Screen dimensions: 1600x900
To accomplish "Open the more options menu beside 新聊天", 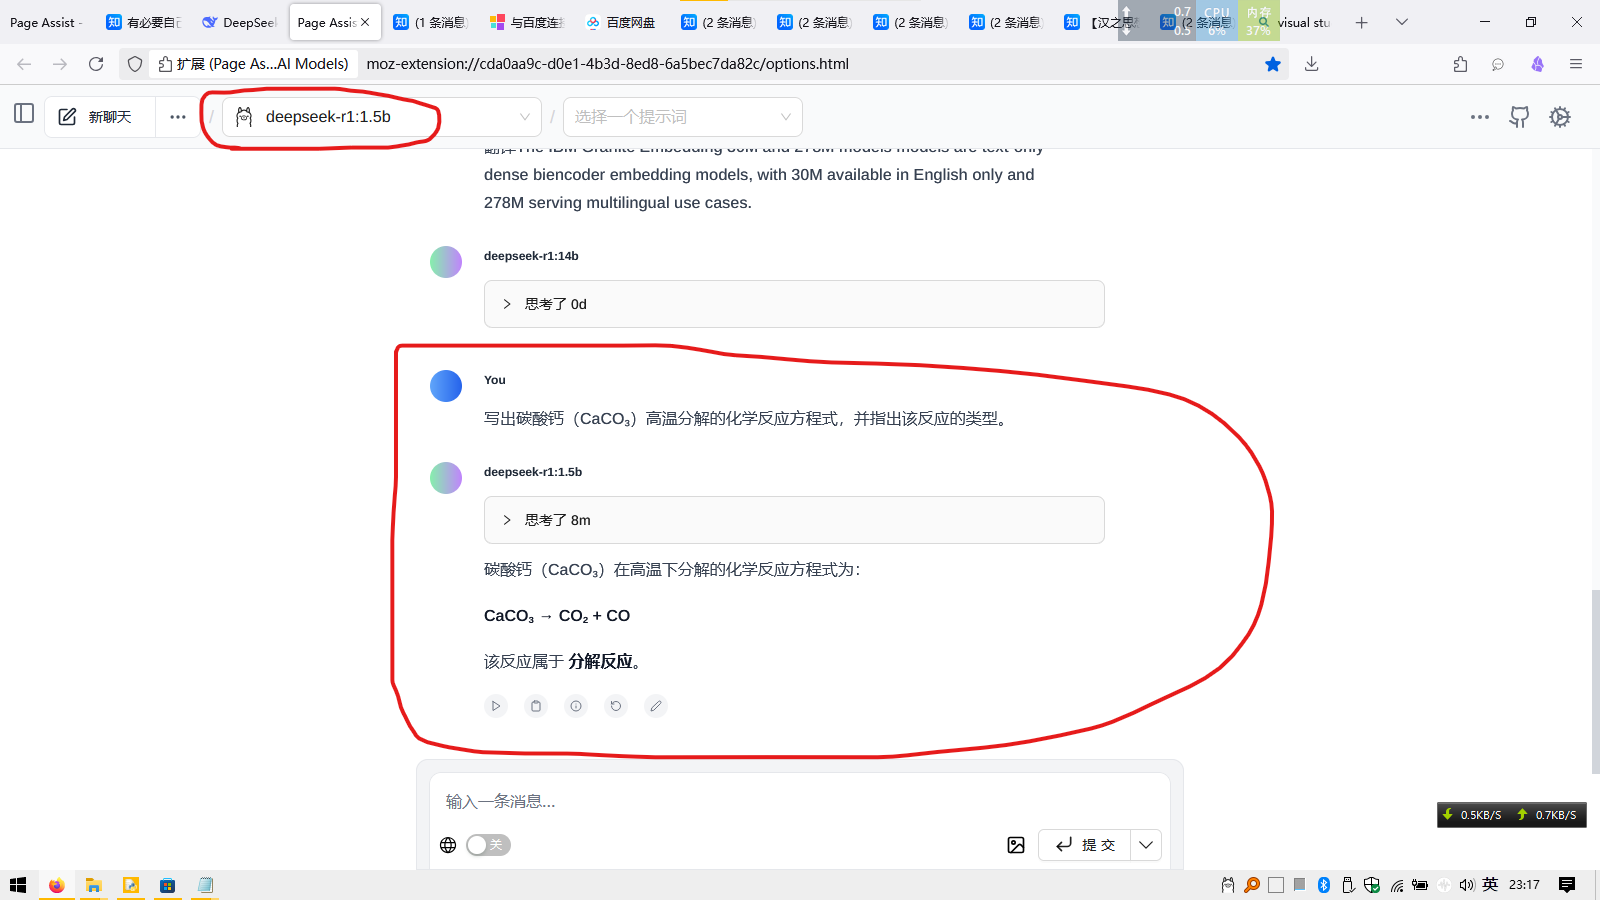I will click(x=178, y=117).
